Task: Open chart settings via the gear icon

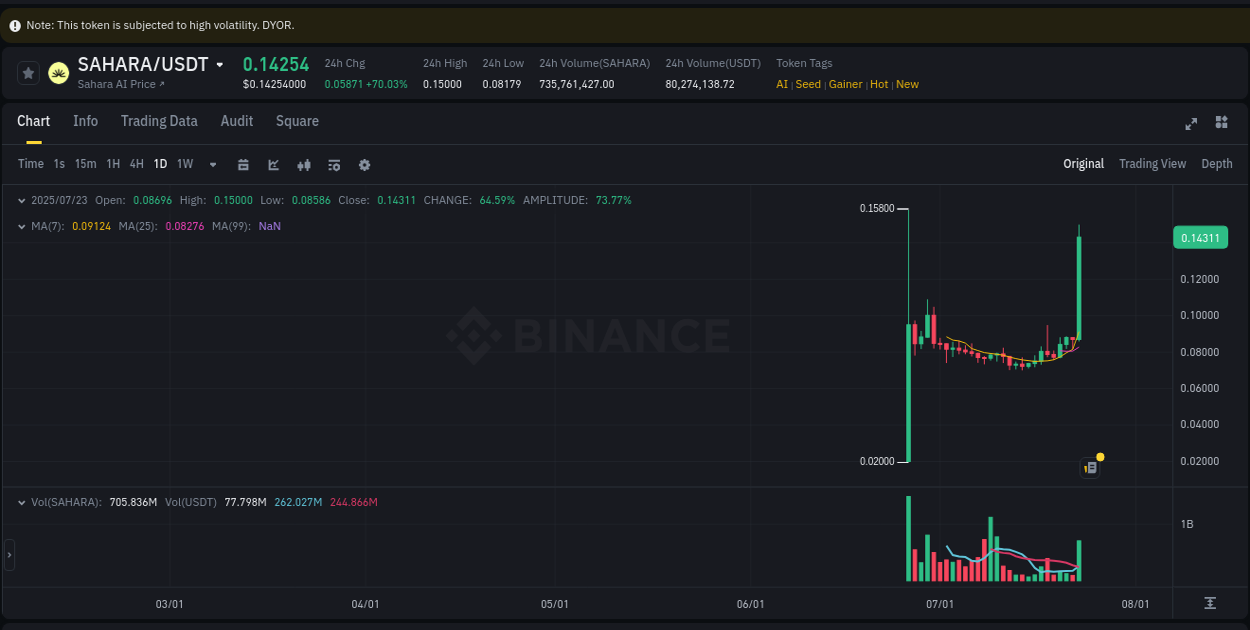Action: (x=364, y=164)
